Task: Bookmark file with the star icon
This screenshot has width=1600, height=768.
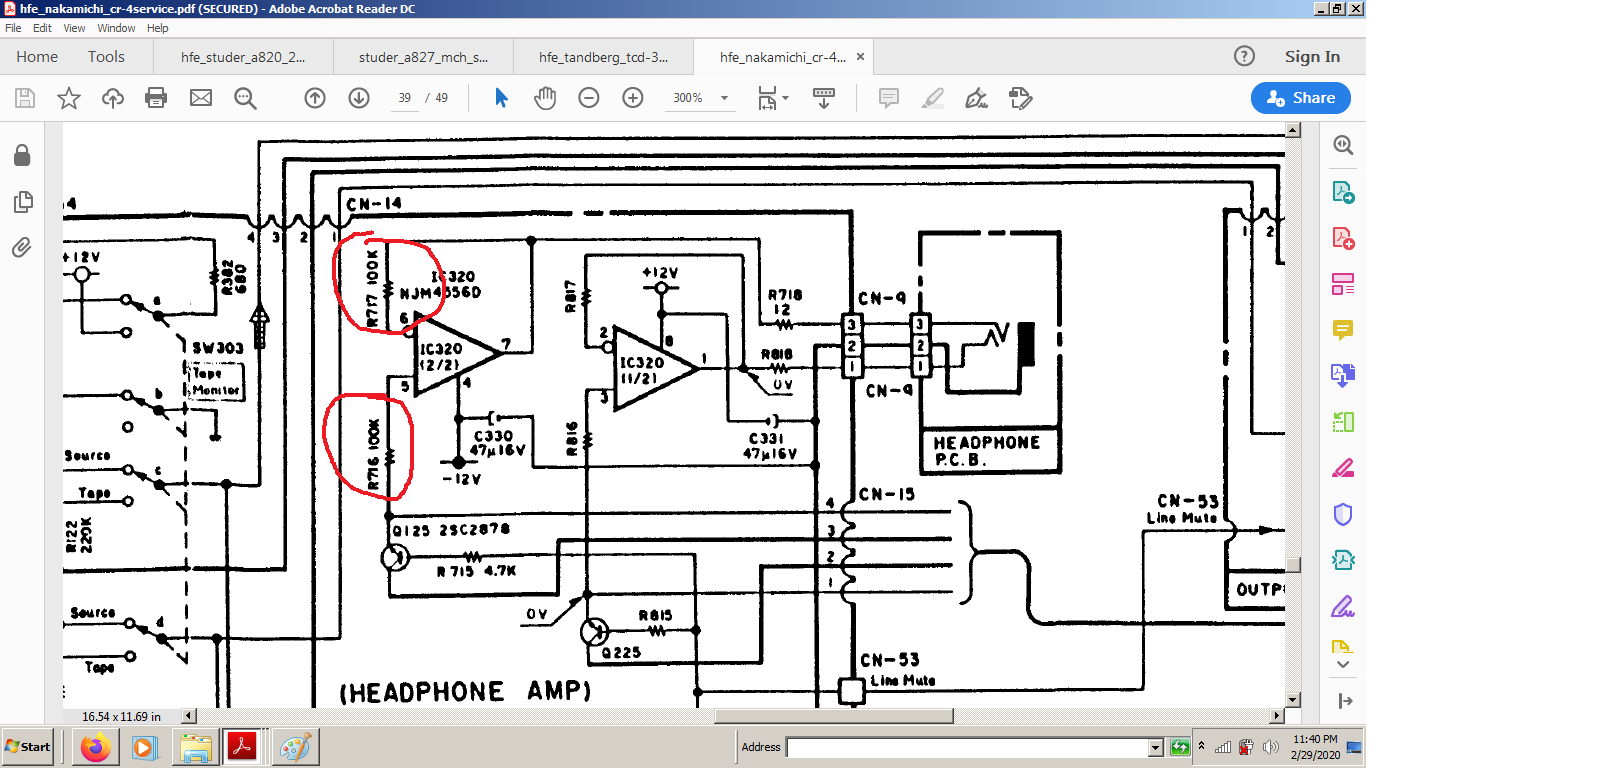Action: click(69, 98)
